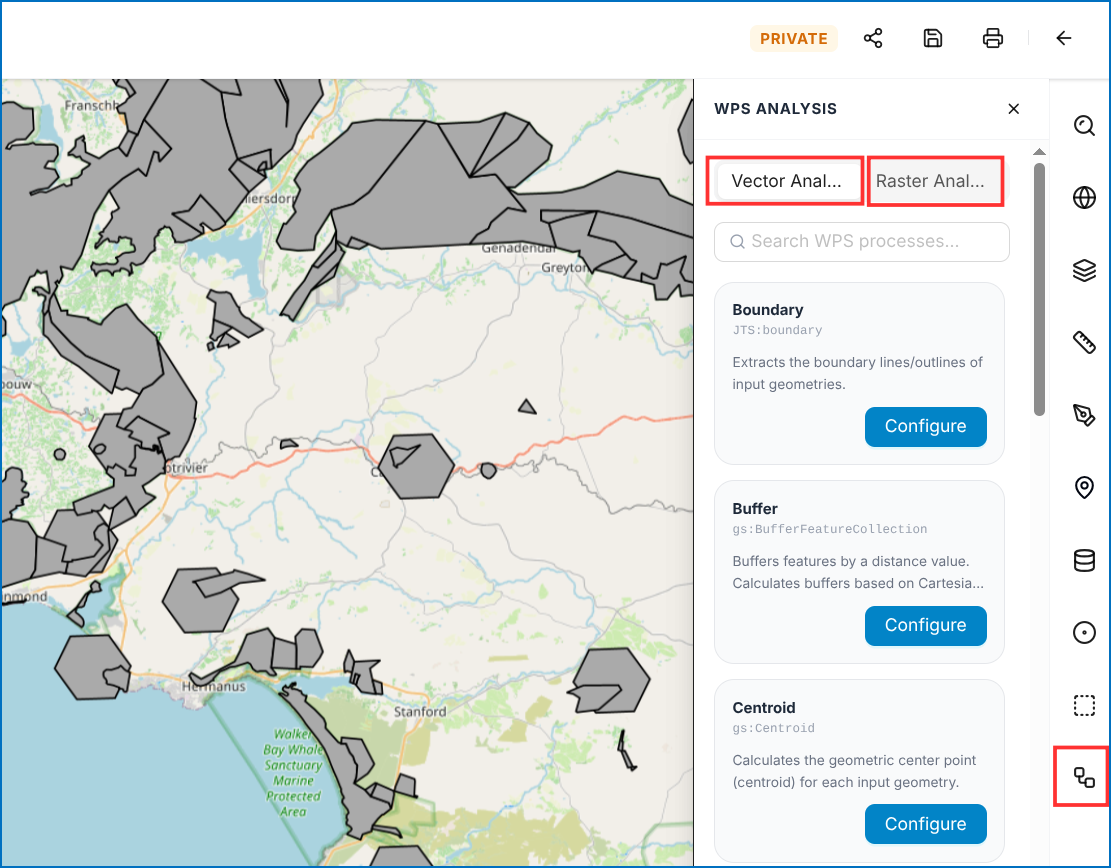
Task: Close the WPS Analysis panel
Action: (1013, 108)
